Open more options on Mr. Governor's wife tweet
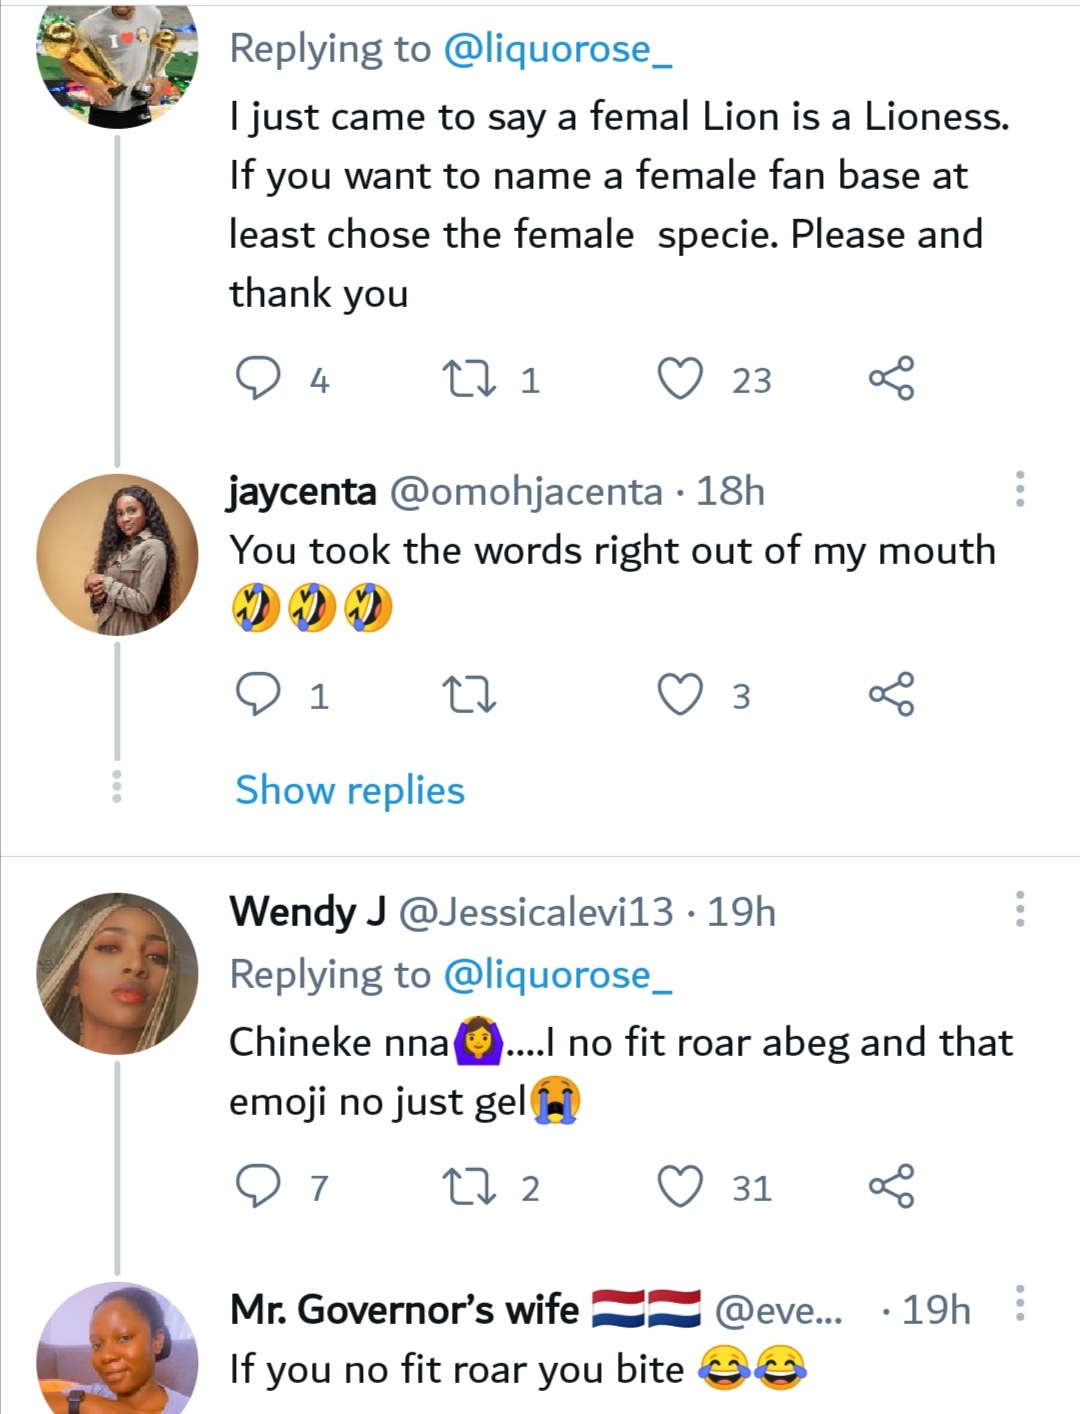Viewport: 1080px width, 1414px height. point(1020,1303)
